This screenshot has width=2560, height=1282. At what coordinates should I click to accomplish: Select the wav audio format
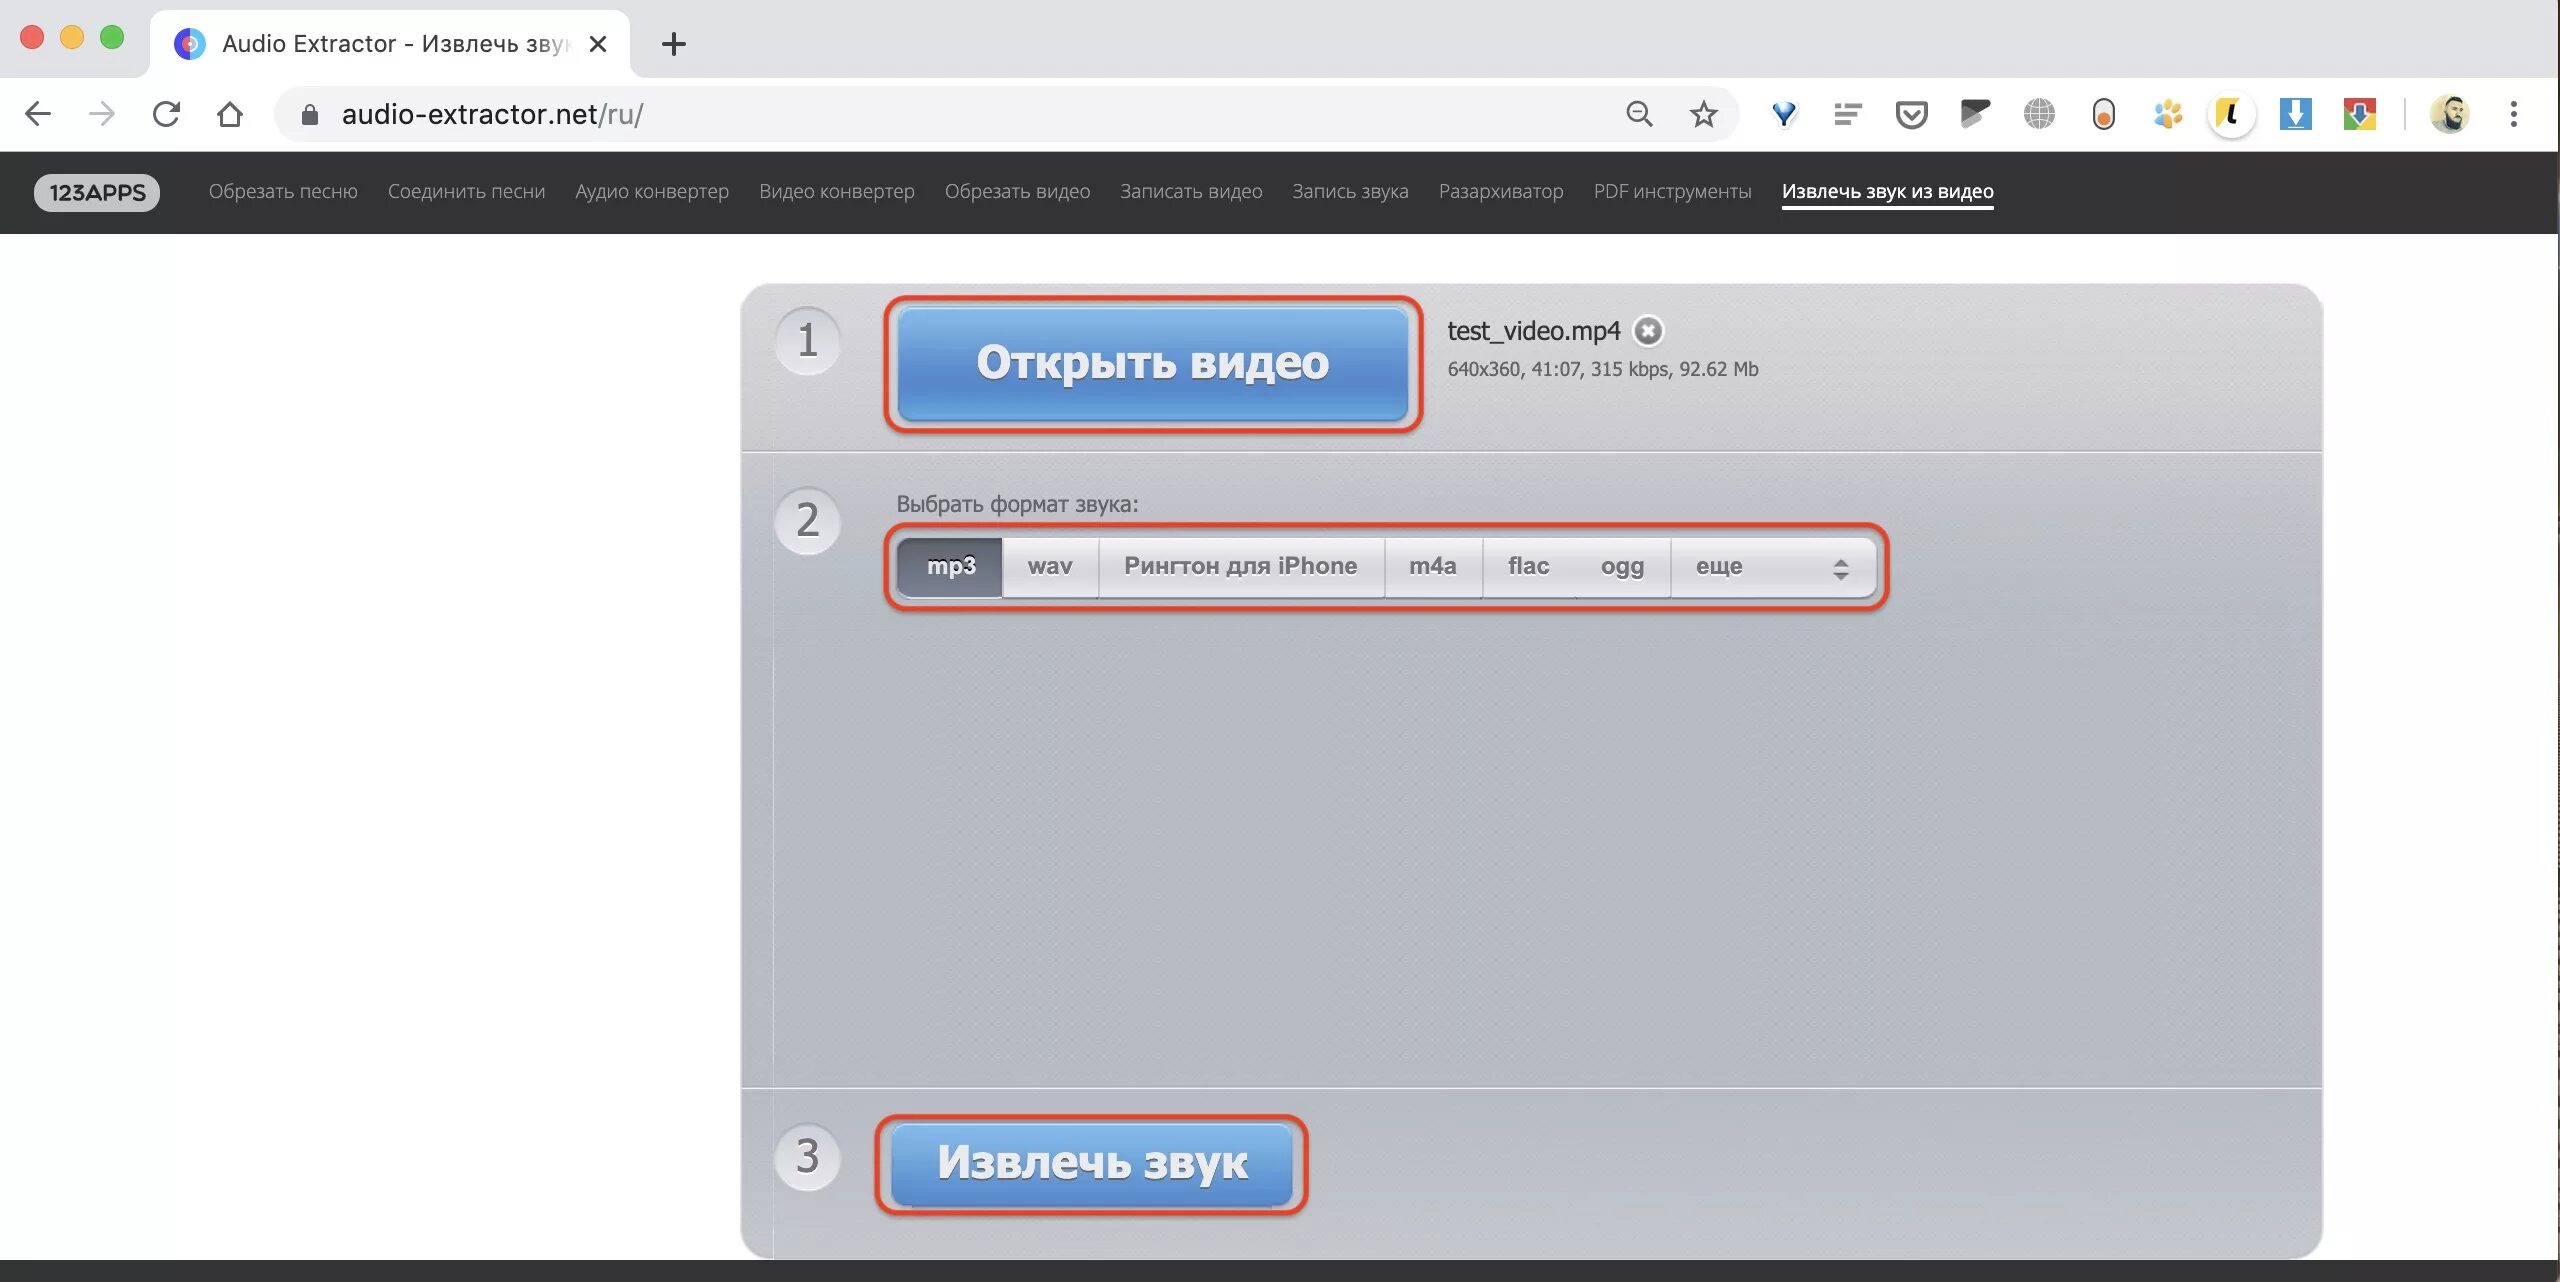pos(1049,567)
